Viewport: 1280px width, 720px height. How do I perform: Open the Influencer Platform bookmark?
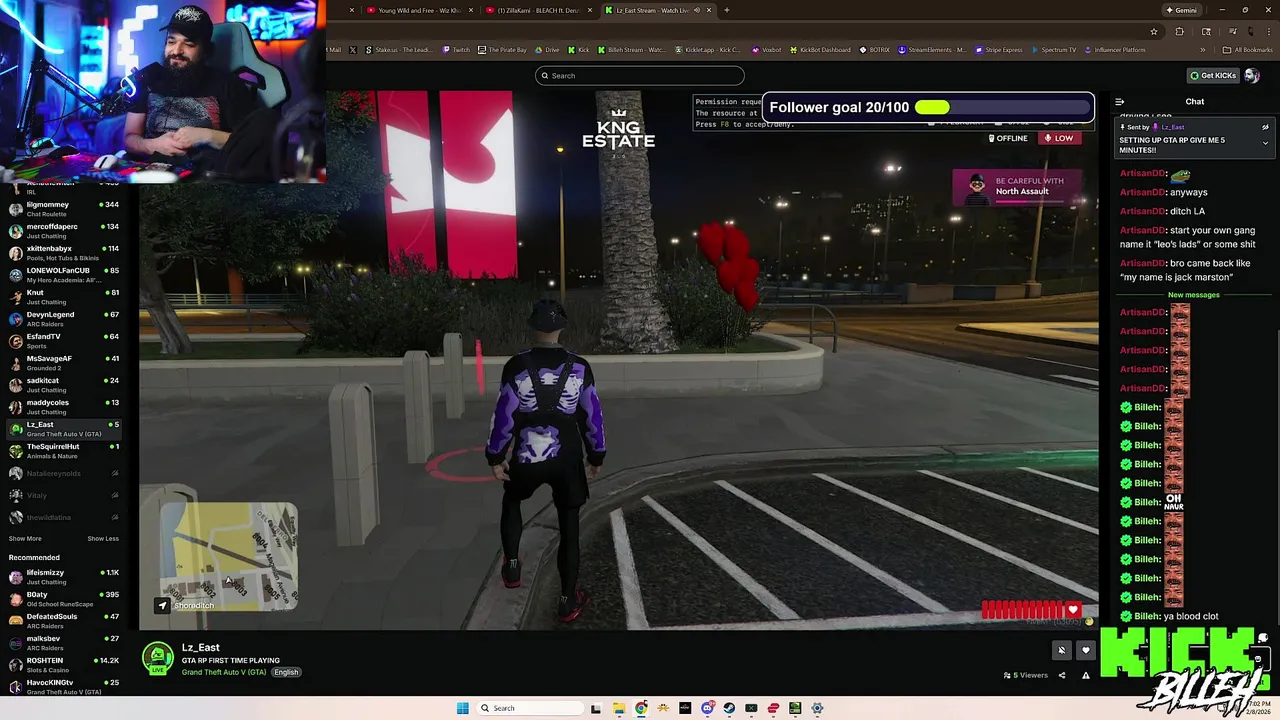coord(1115,50)
